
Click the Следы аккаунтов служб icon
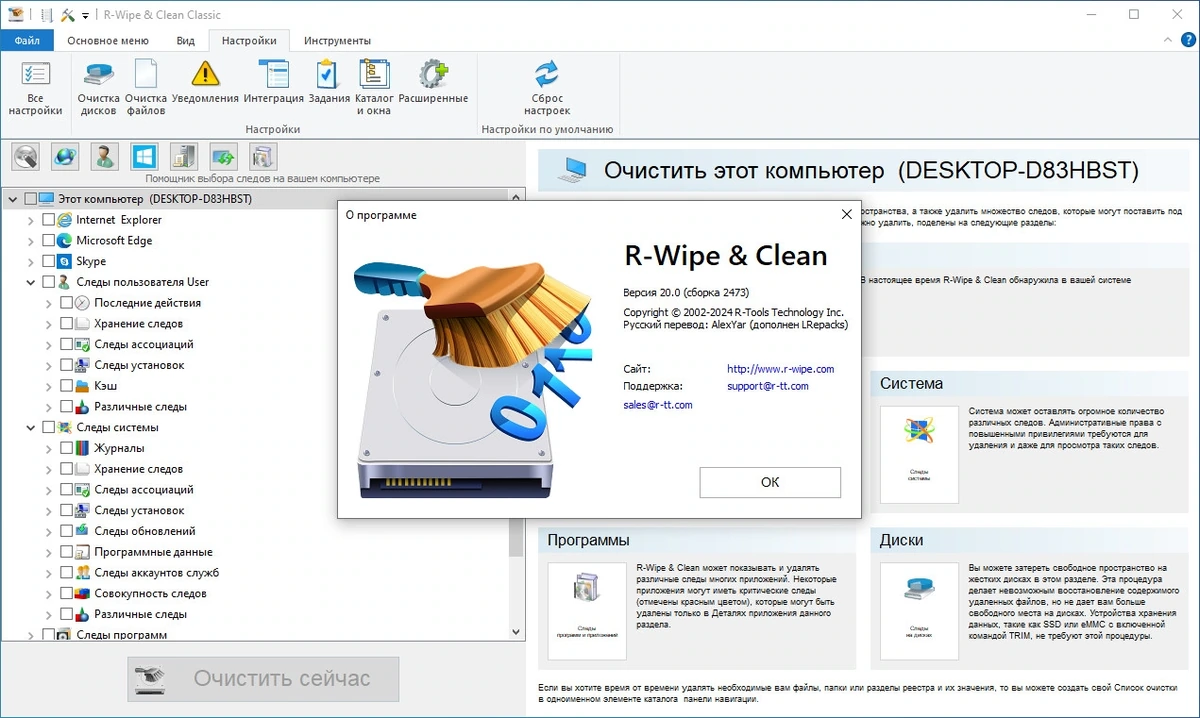[84, 573]
